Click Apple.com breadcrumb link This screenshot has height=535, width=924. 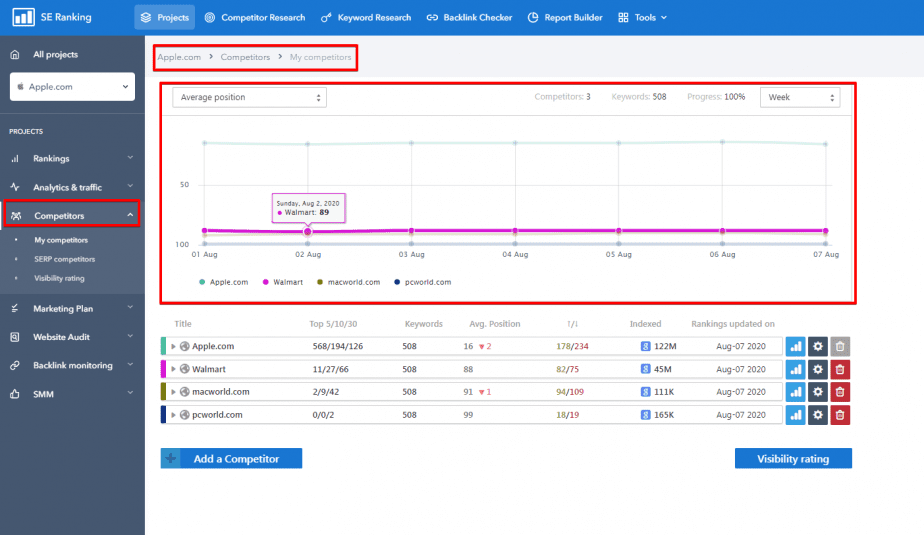point(179,57)
